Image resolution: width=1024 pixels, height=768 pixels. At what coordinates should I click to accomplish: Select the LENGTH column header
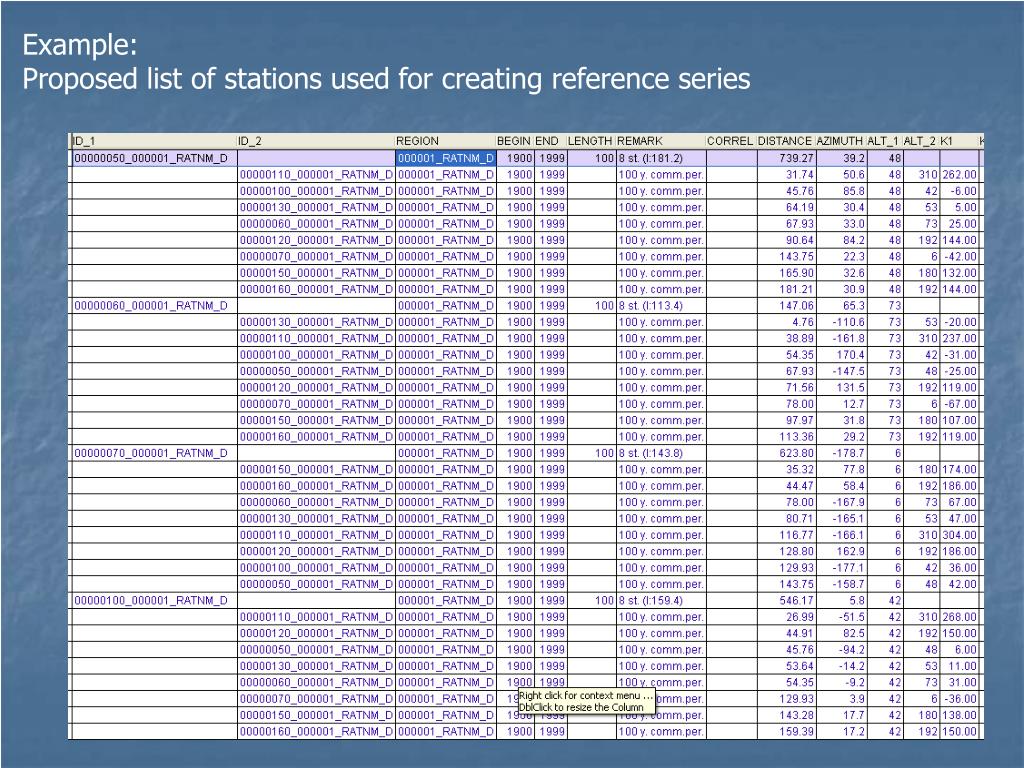[x=591, y=141]
